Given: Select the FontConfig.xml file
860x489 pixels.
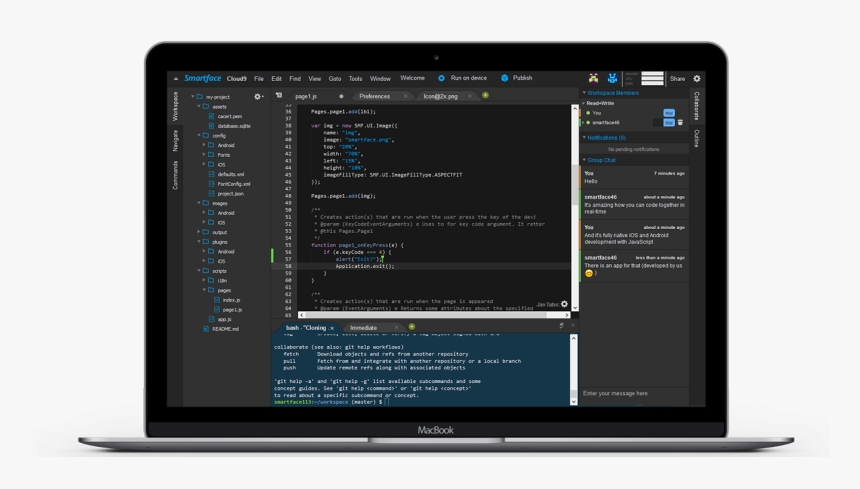Looking at the screenshot, I should 234,184.
